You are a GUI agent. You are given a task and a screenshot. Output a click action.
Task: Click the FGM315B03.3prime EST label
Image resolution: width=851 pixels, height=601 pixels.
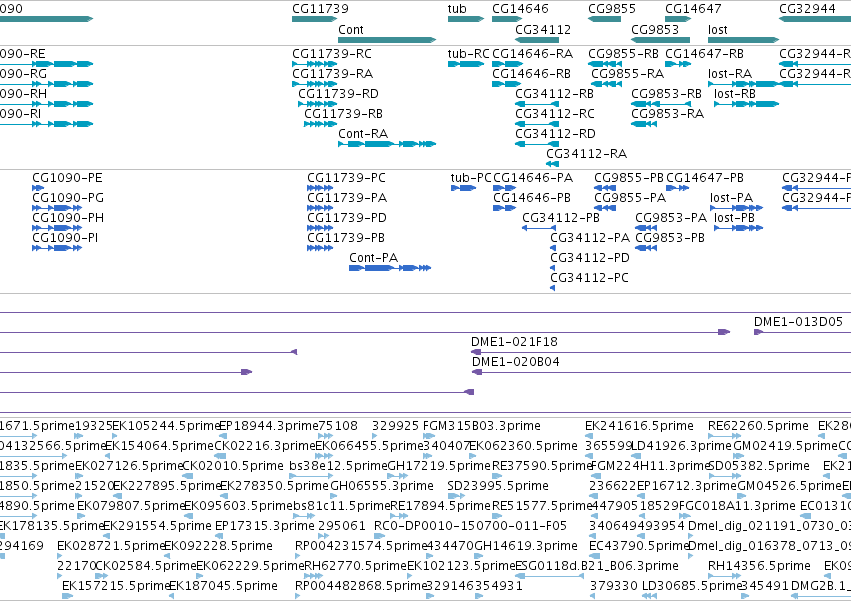[482, 426]
